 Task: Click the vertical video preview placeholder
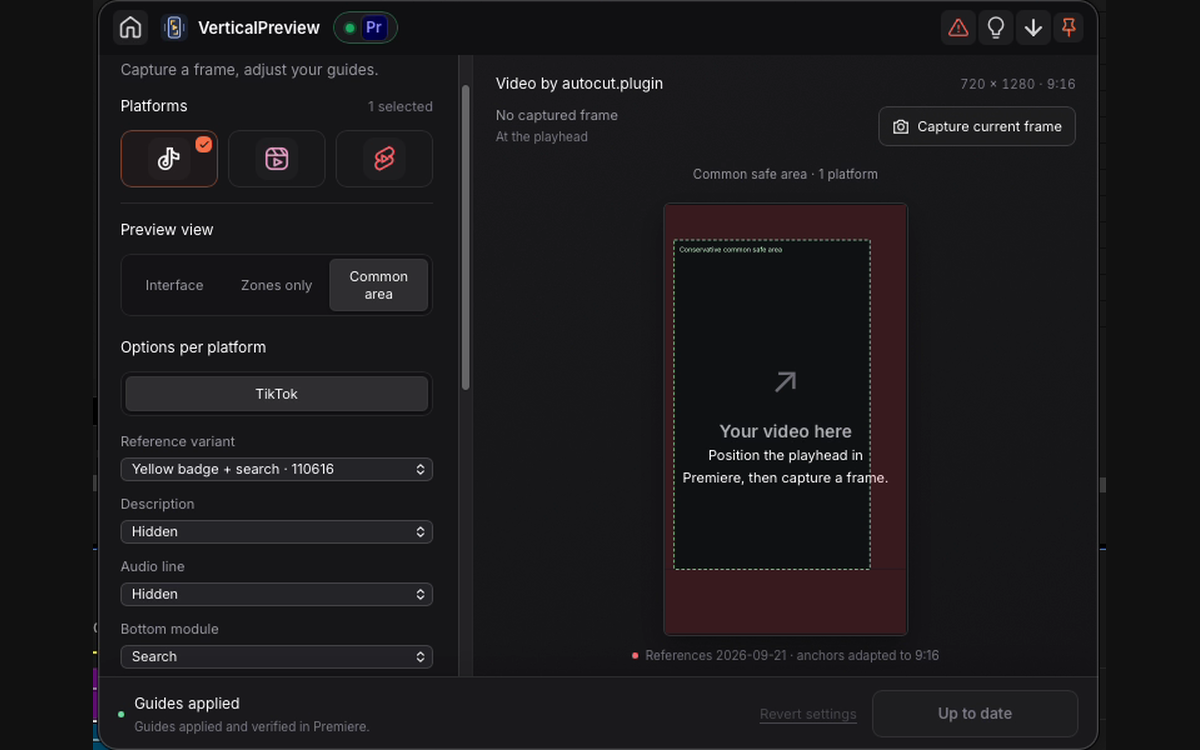[x=786, y=419]
